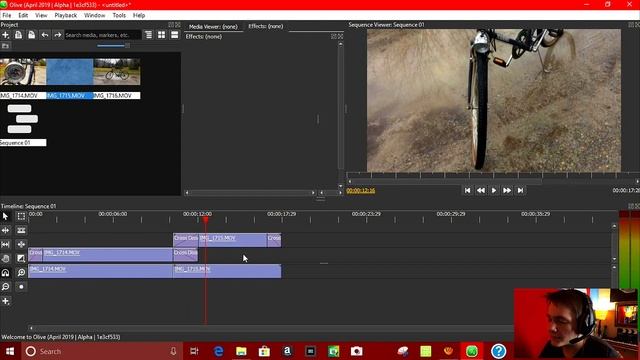Select the Razor tool
Viewport: 640px width, 360px height.
21,230
